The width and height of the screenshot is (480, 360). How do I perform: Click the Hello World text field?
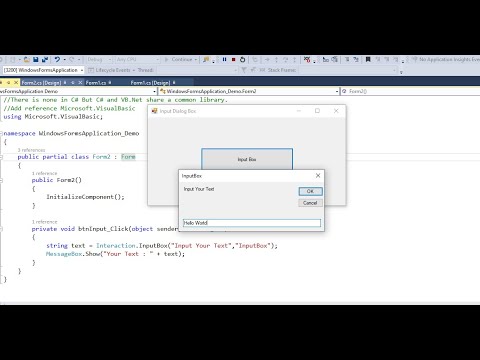(x=252, y=223)
